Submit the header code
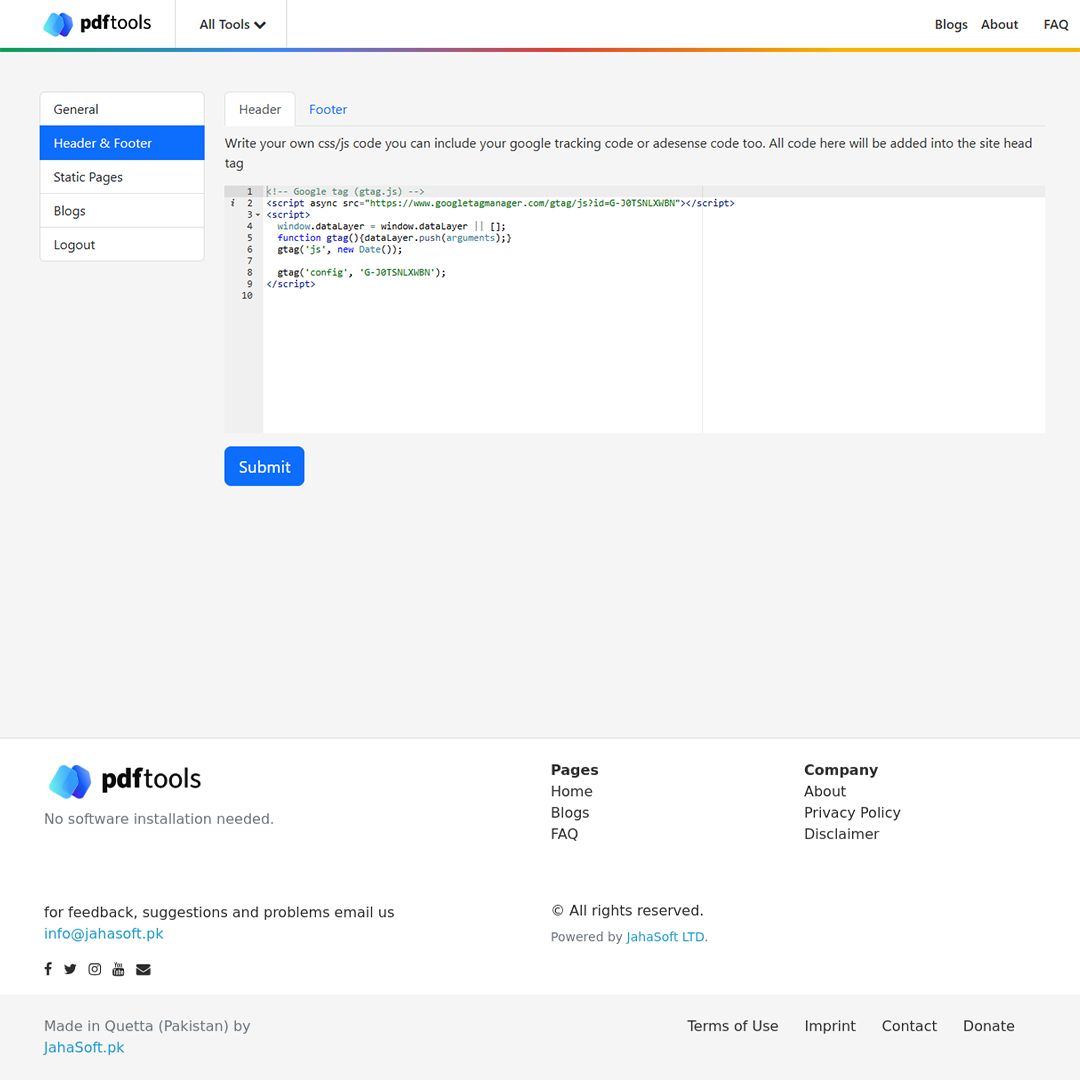Image resolution: width=1080 pixels, height=1080 pixels. pos(264,466)
